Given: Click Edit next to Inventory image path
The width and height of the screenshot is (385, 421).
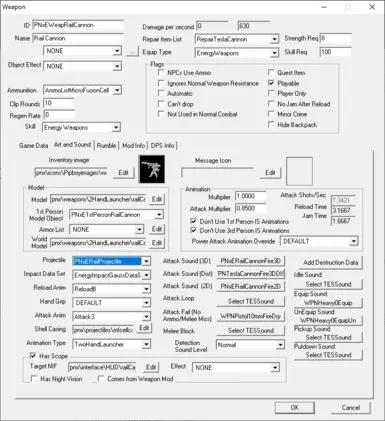Looking at the screenshot, I should (123, 172).
